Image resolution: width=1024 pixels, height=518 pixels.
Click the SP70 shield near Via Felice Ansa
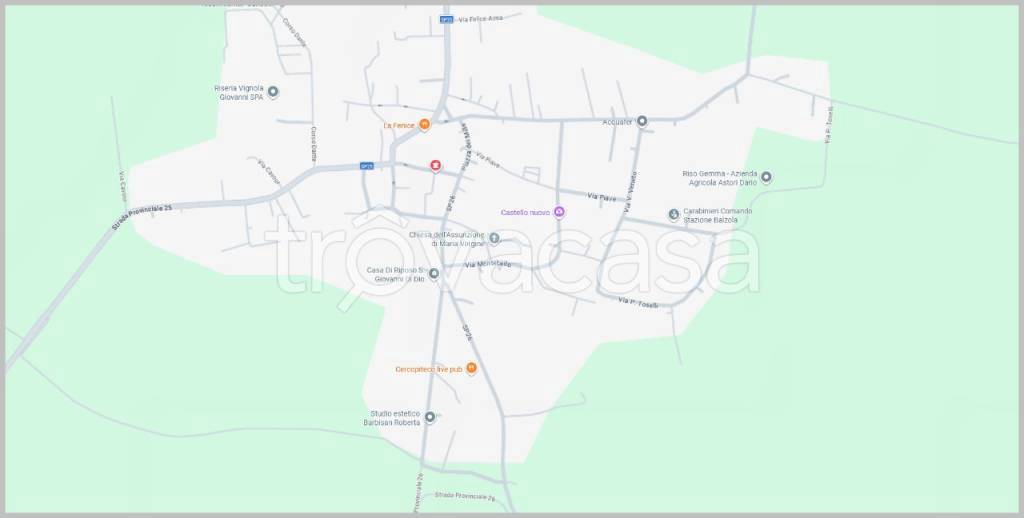(446, 19)
